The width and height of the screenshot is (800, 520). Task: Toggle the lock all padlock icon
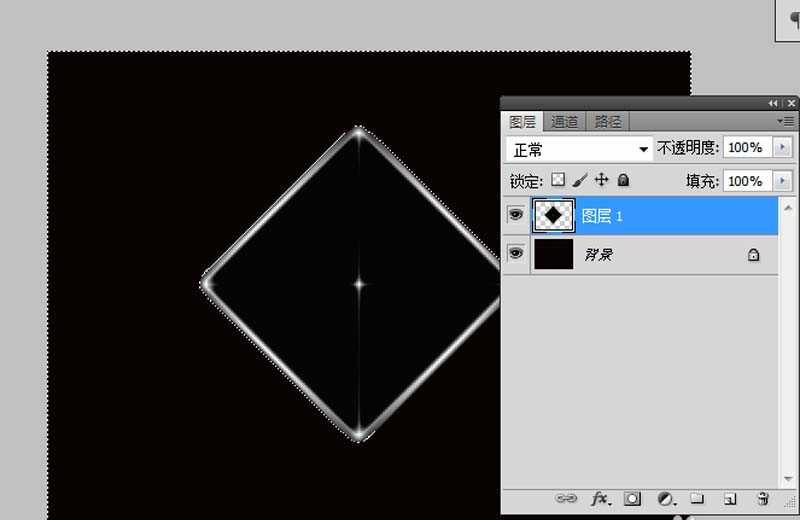point(623,181)
